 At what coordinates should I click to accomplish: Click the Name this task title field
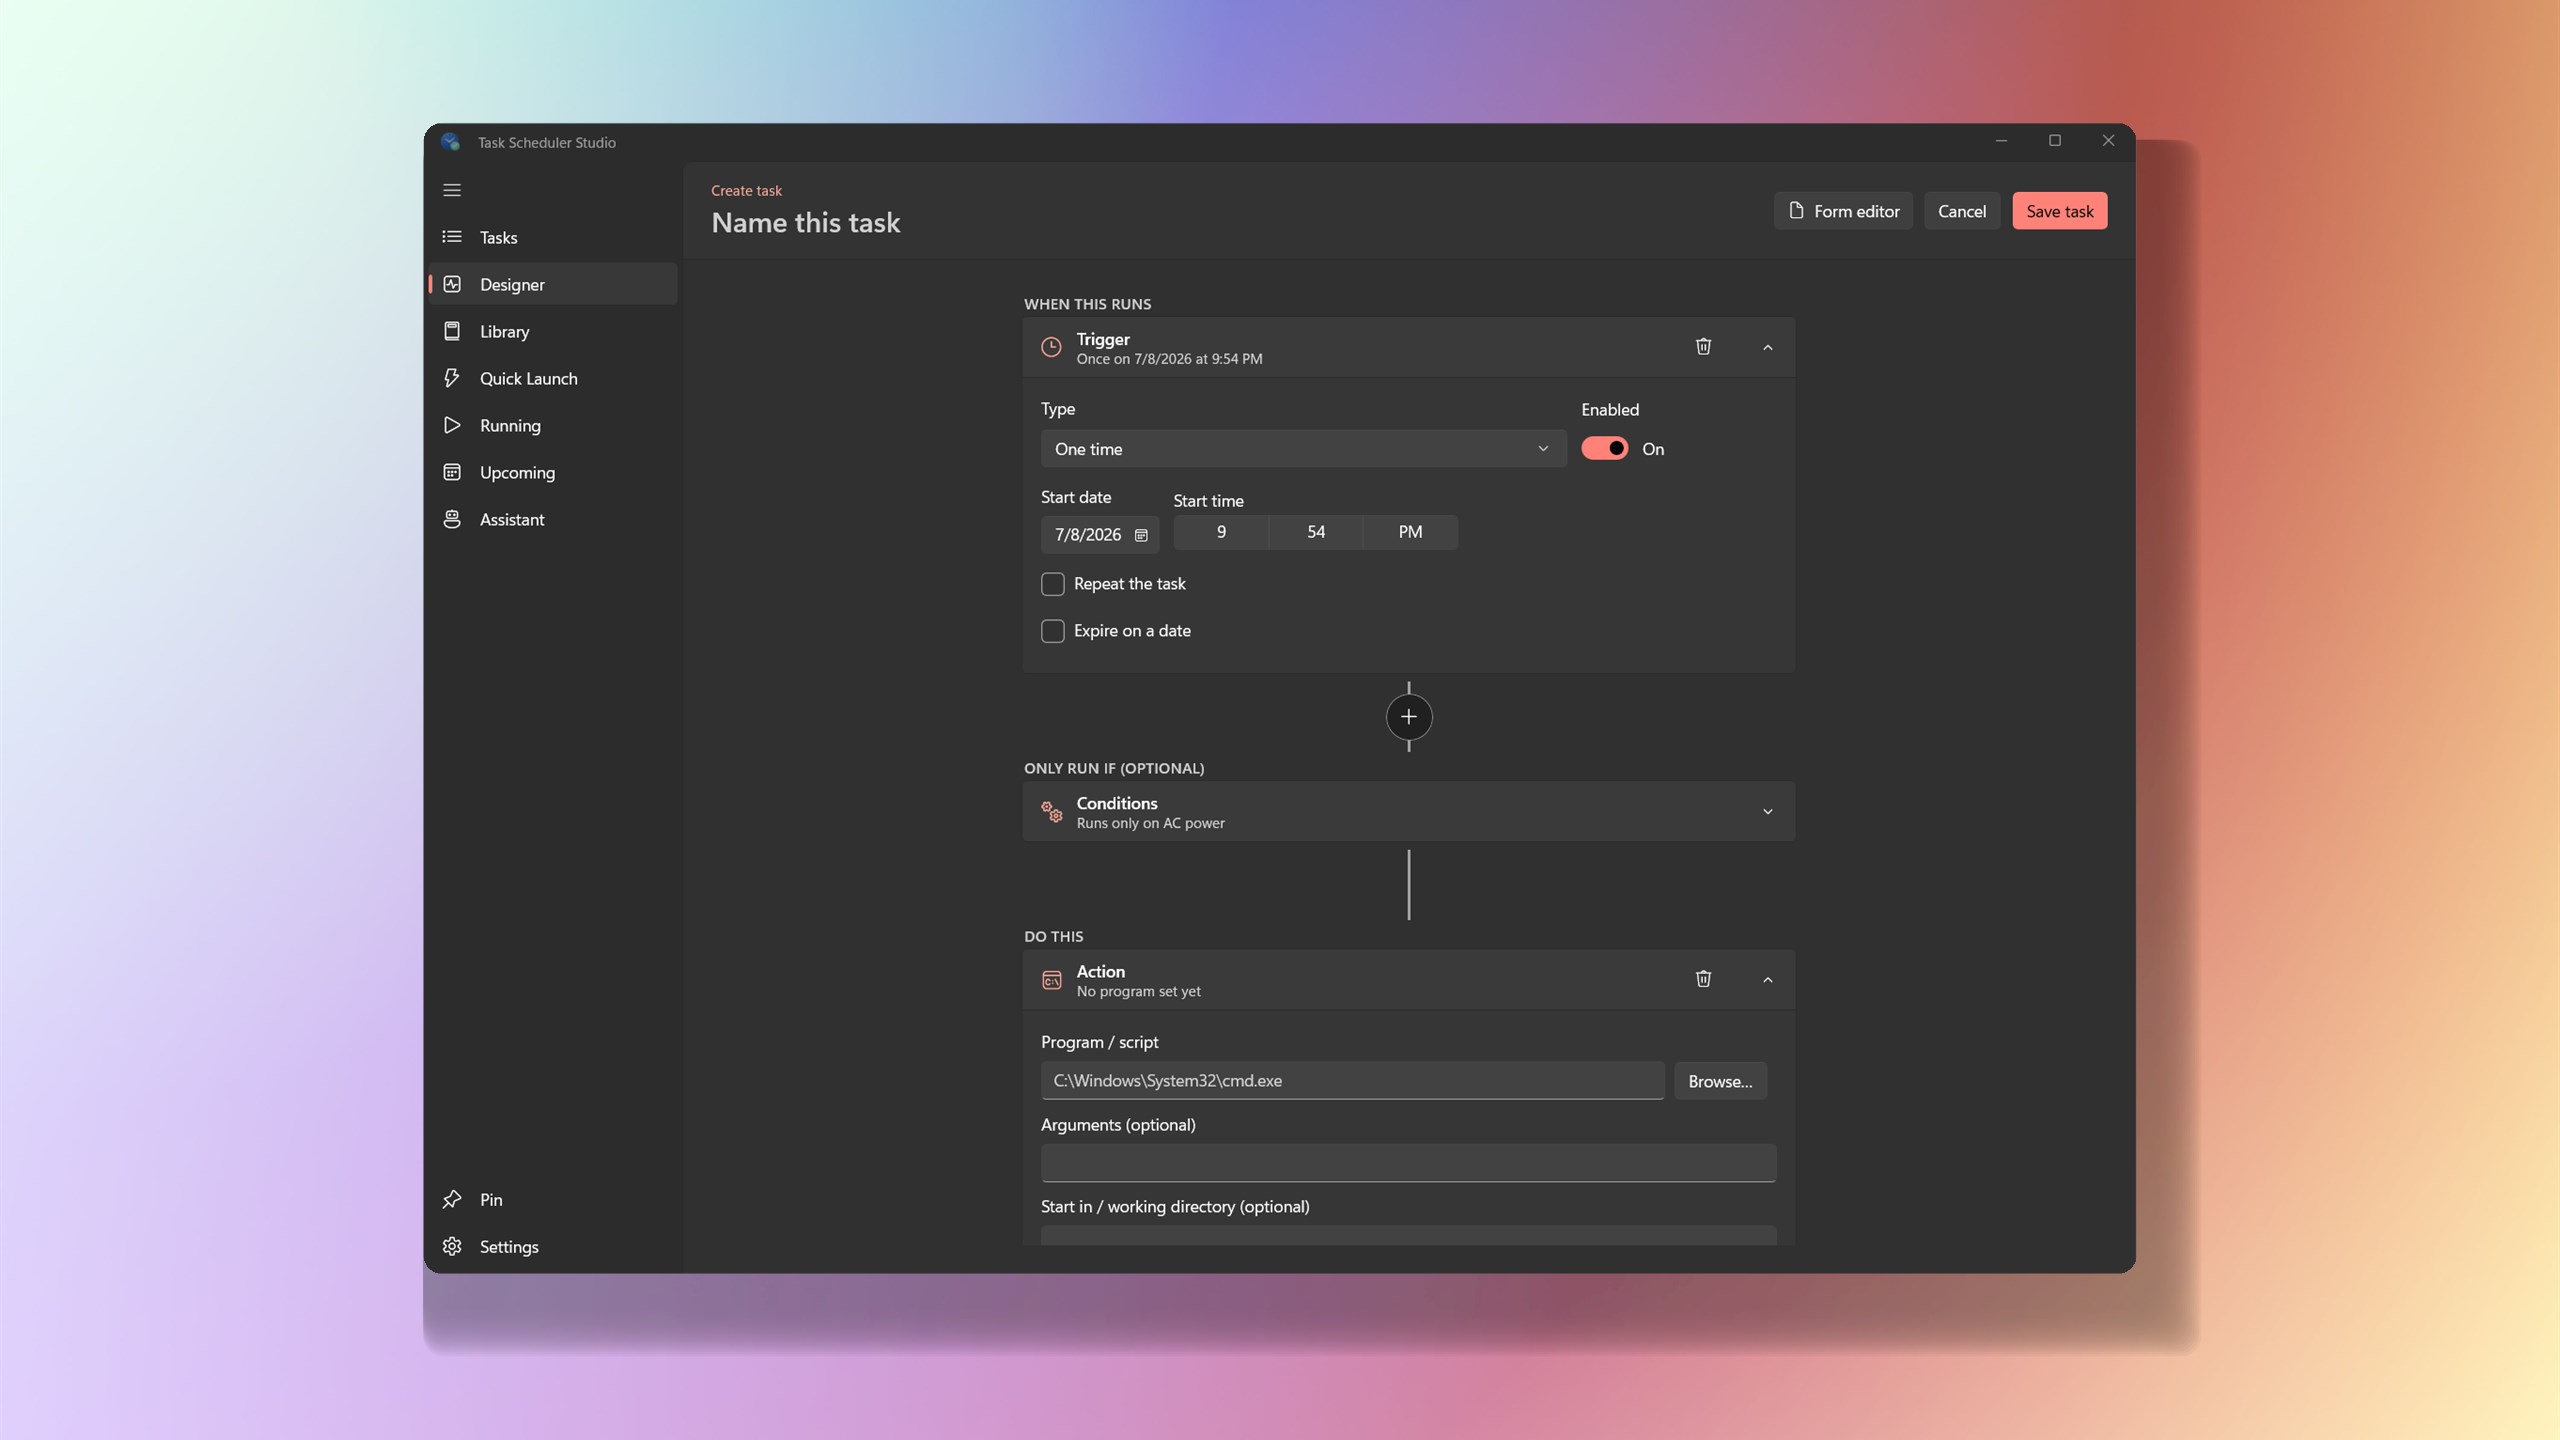coord(805,222)
